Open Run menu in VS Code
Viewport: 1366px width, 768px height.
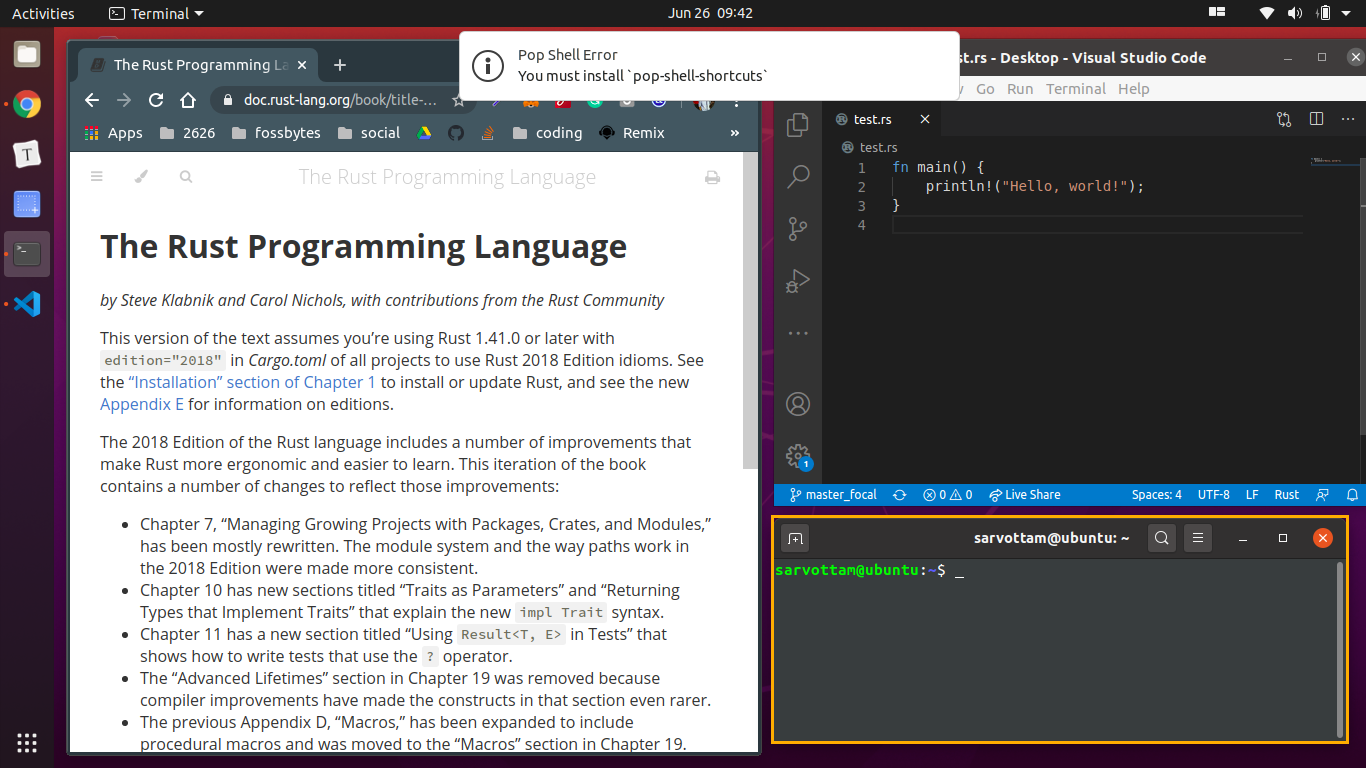tap(1020, 89)
